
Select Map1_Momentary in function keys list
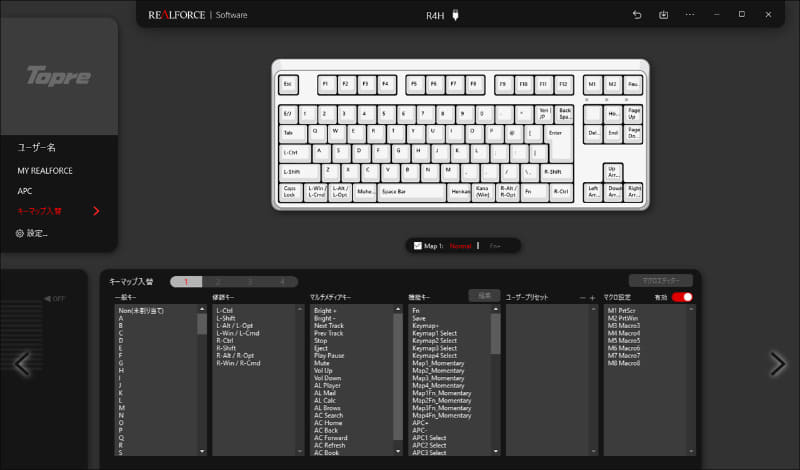point(438,363)
